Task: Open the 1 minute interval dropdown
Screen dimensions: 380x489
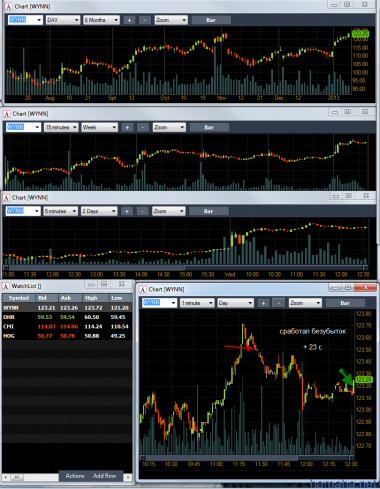Action: click(197, 303)
